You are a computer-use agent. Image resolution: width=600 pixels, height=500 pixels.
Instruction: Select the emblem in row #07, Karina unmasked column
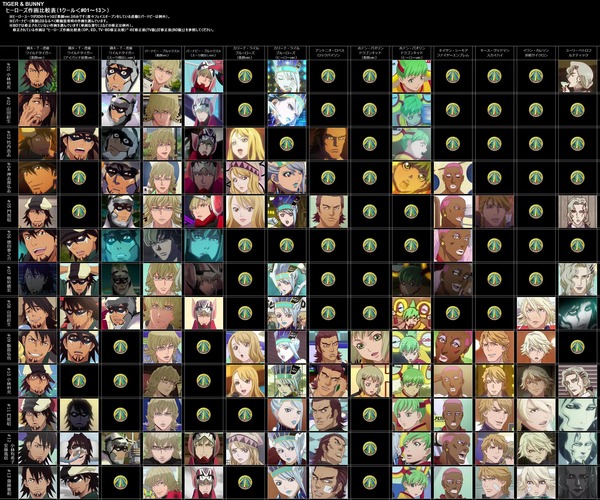click(245, 279)
